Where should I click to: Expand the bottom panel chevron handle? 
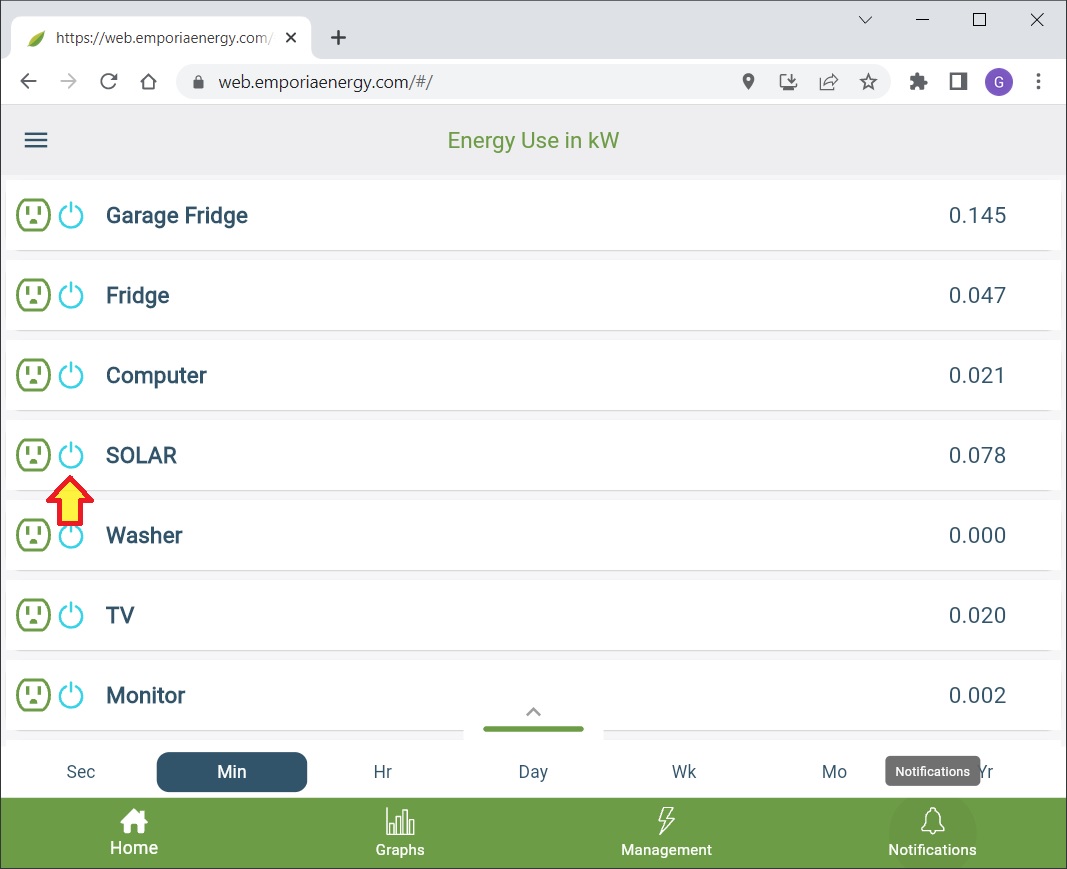pos(533,713)
